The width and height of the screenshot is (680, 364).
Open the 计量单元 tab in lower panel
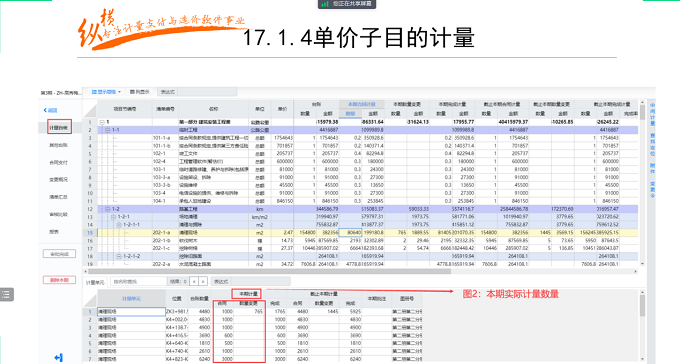95,282
